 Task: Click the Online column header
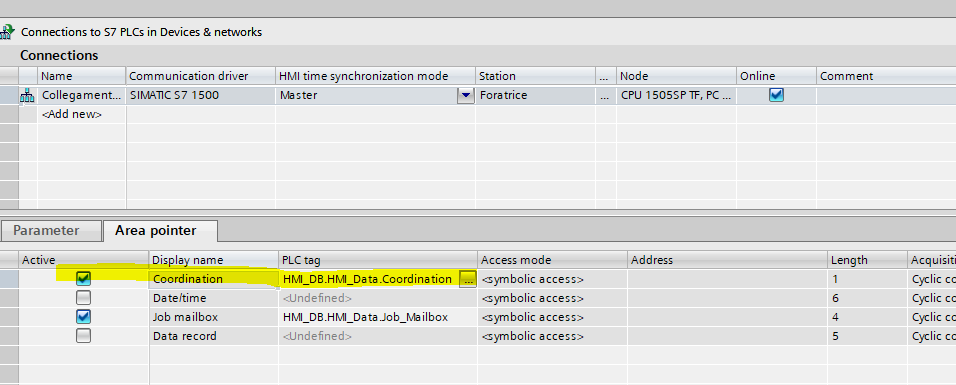[776, 76]
